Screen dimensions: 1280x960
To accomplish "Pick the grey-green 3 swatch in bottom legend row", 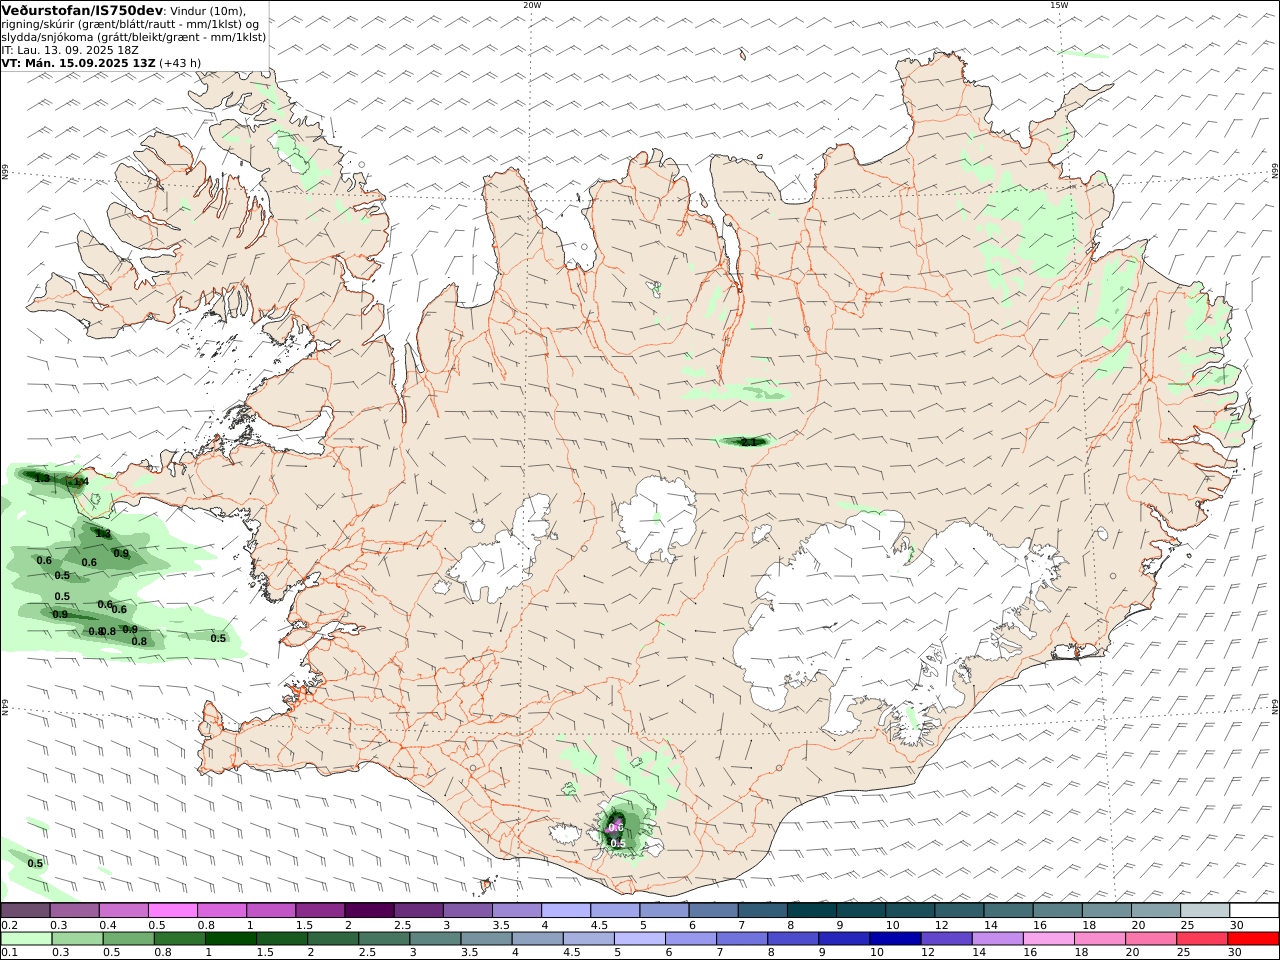I will (x=435, y=939).
